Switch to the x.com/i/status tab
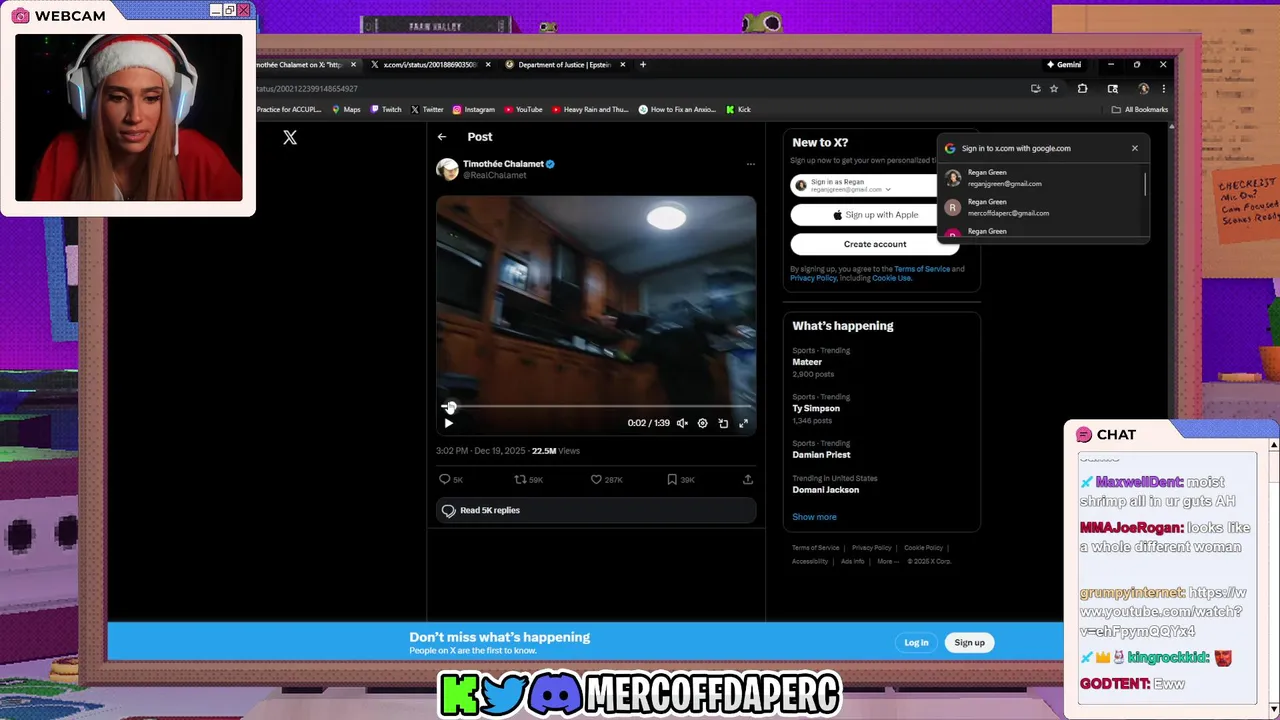Image resolution: width=1280 pixels, height=720 pixels. click(x=430, y=65)
